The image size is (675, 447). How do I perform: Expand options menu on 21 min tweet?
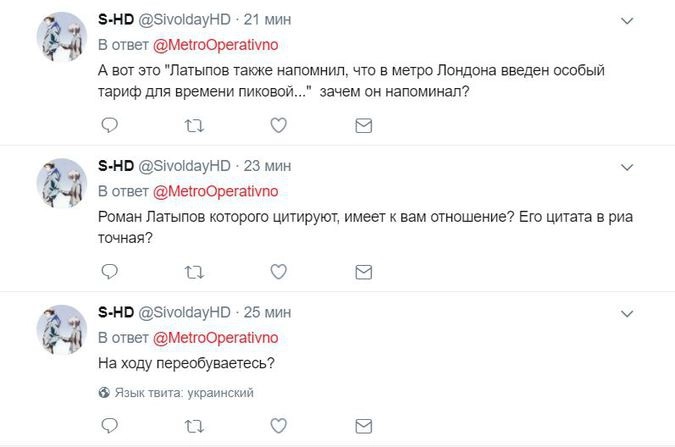point(626,20)
